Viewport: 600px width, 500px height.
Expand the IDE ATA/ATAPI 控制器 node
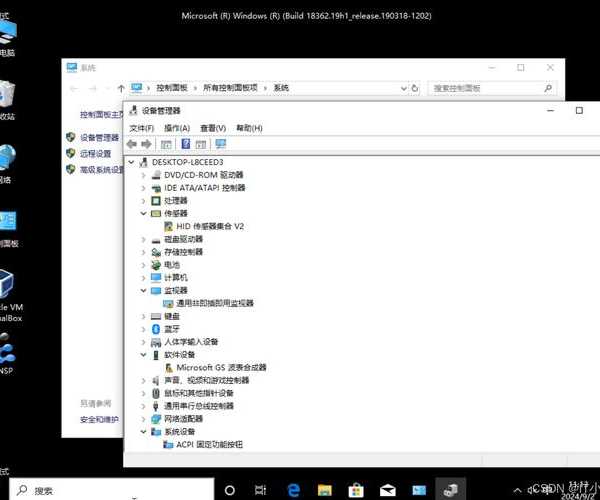[x=143, y=188]
